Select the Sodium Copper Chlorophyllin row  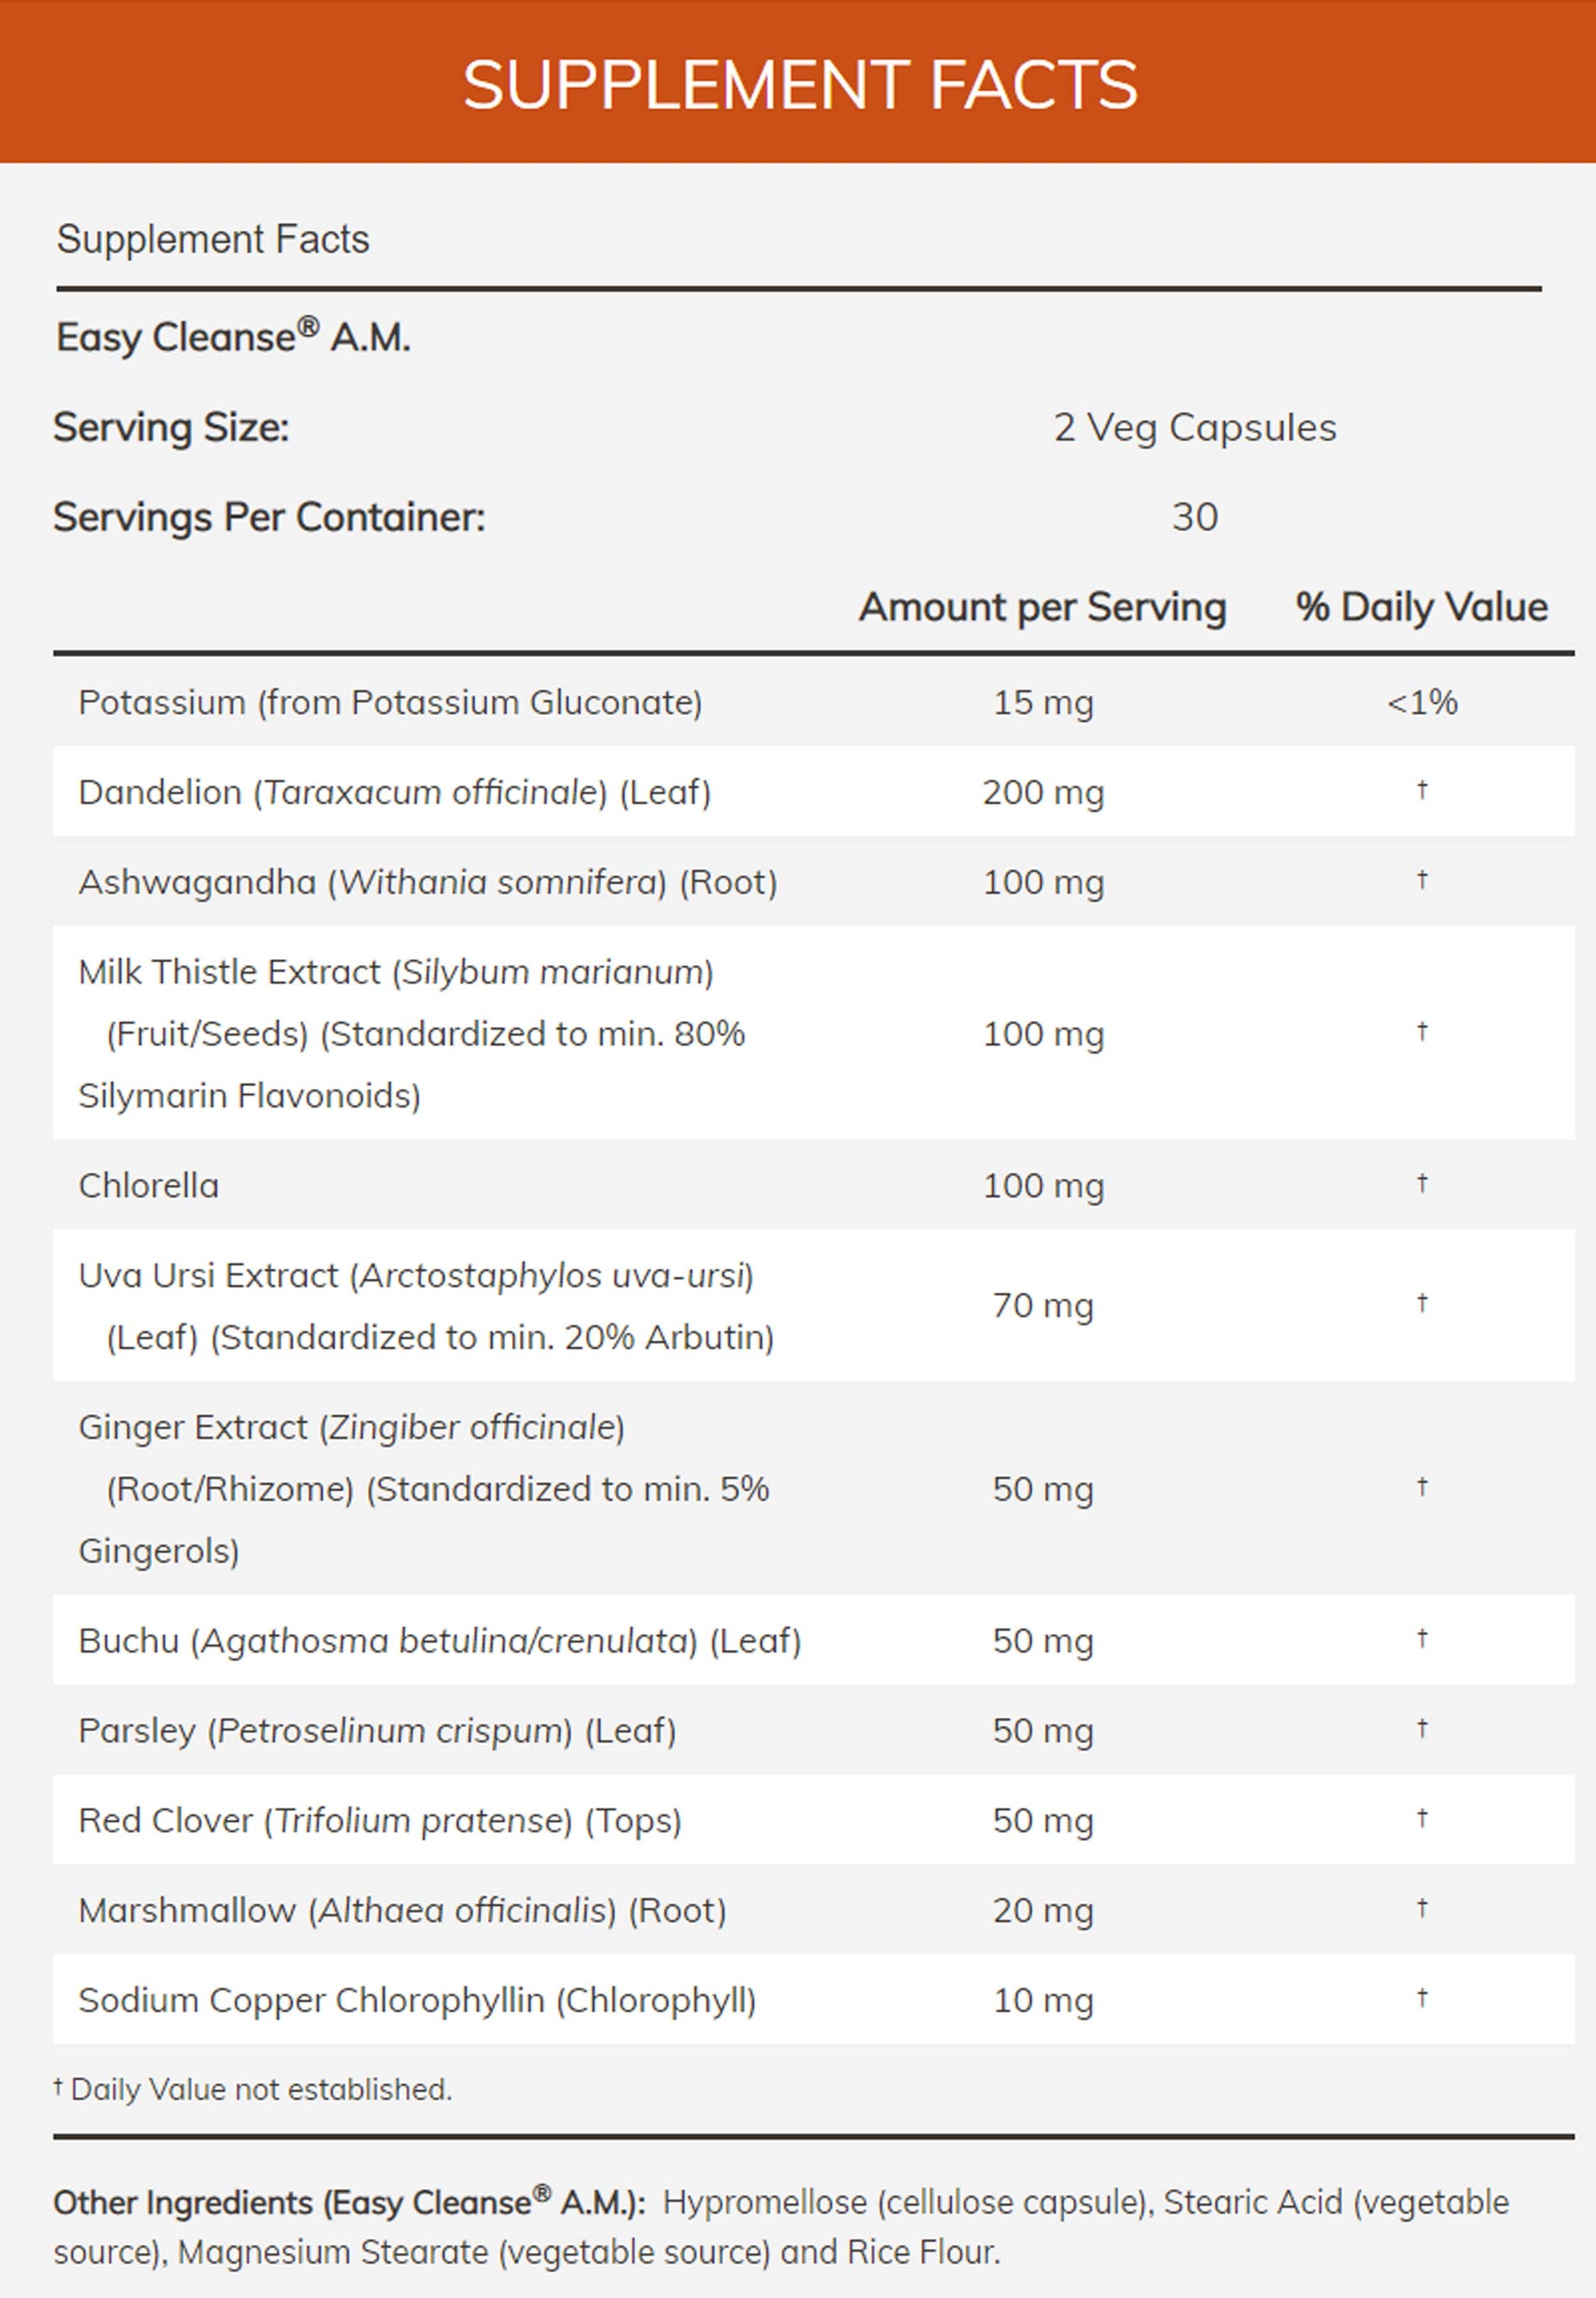point(417,2000)
